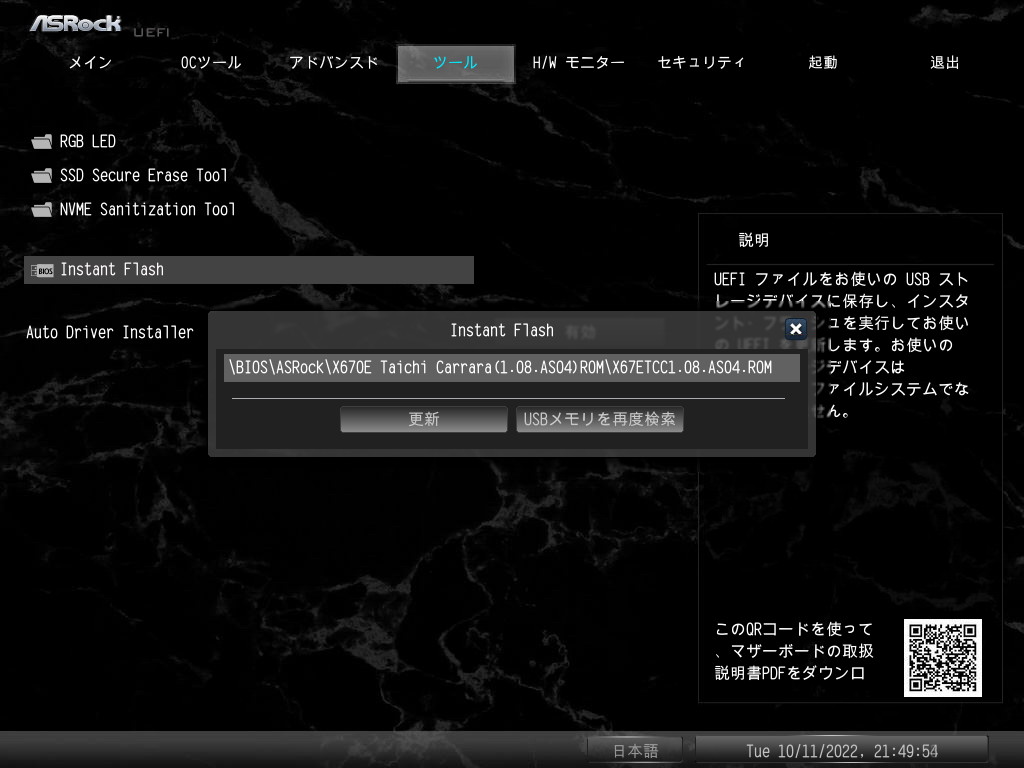Select the ツール tab
1024x768 pixels.
click(x=456, y=63)
